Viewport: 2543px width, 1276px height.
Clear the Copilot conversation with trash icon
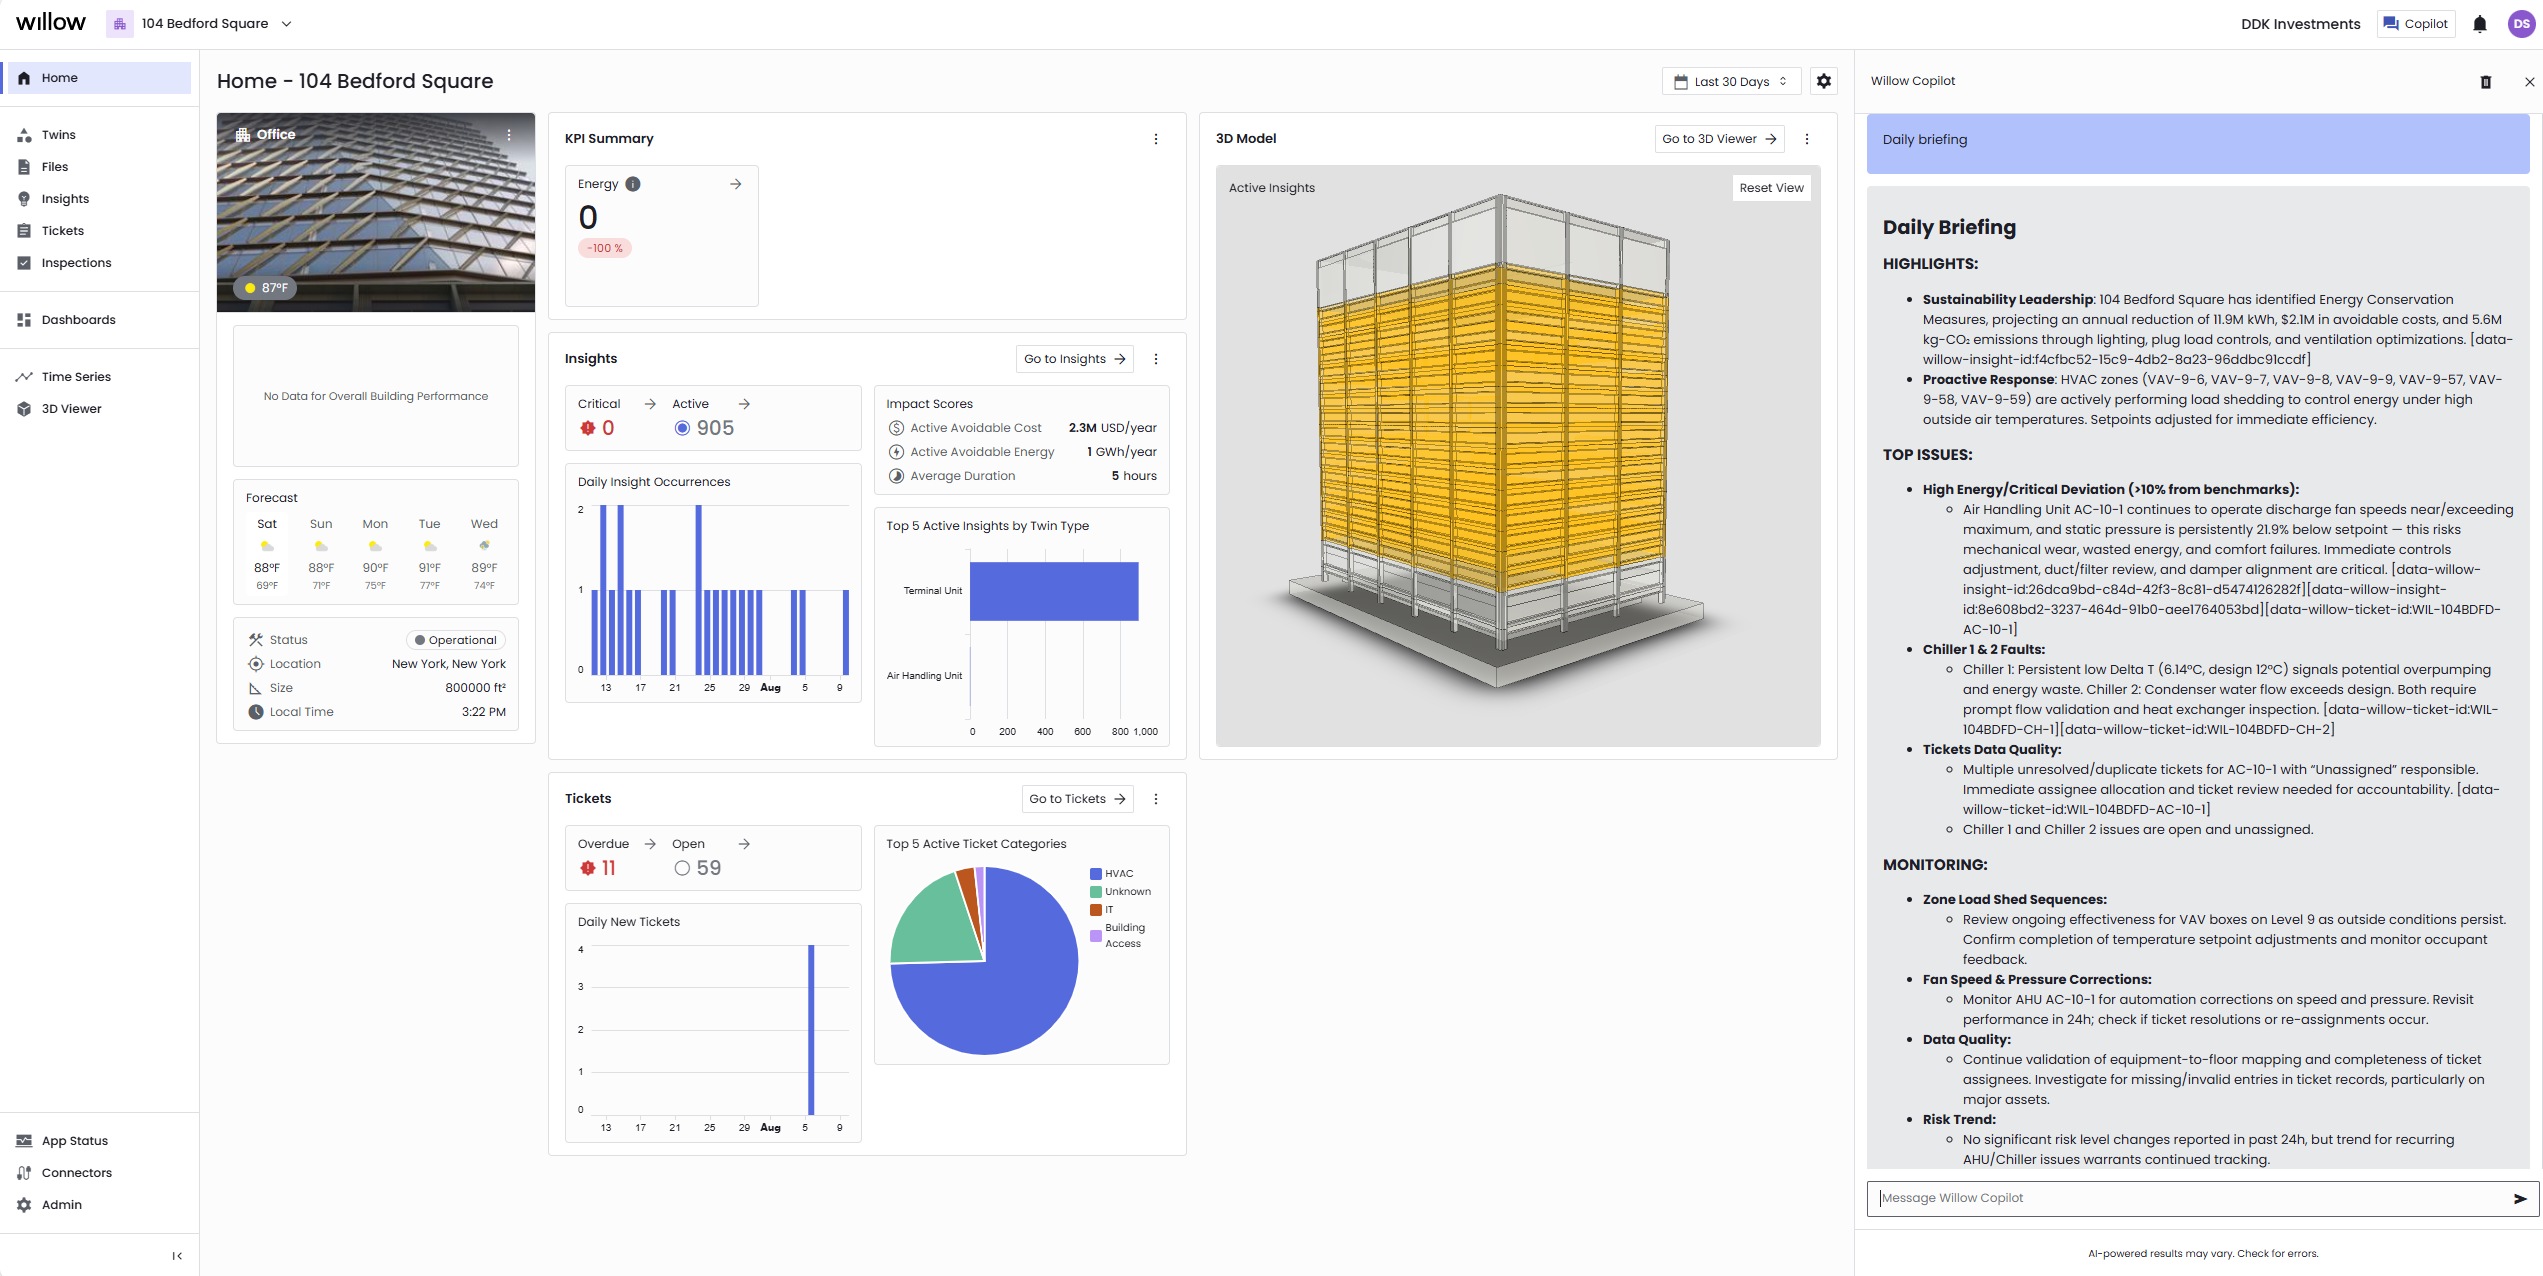pos(2487,81)
